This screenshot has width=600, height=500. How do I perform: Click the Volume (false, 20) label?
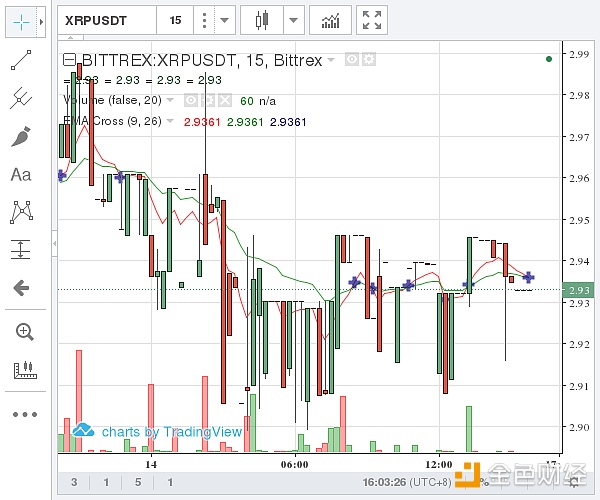tap(112, 100)
